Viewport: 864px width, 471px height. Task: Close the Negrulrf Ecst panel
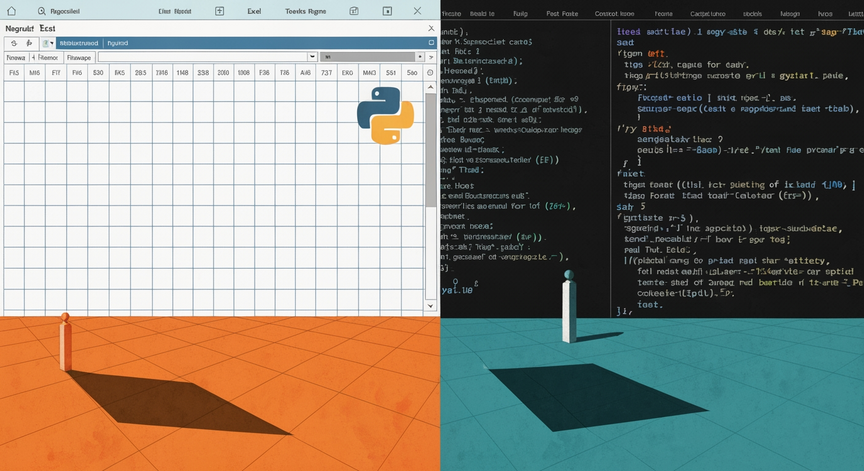coord(431,28)
